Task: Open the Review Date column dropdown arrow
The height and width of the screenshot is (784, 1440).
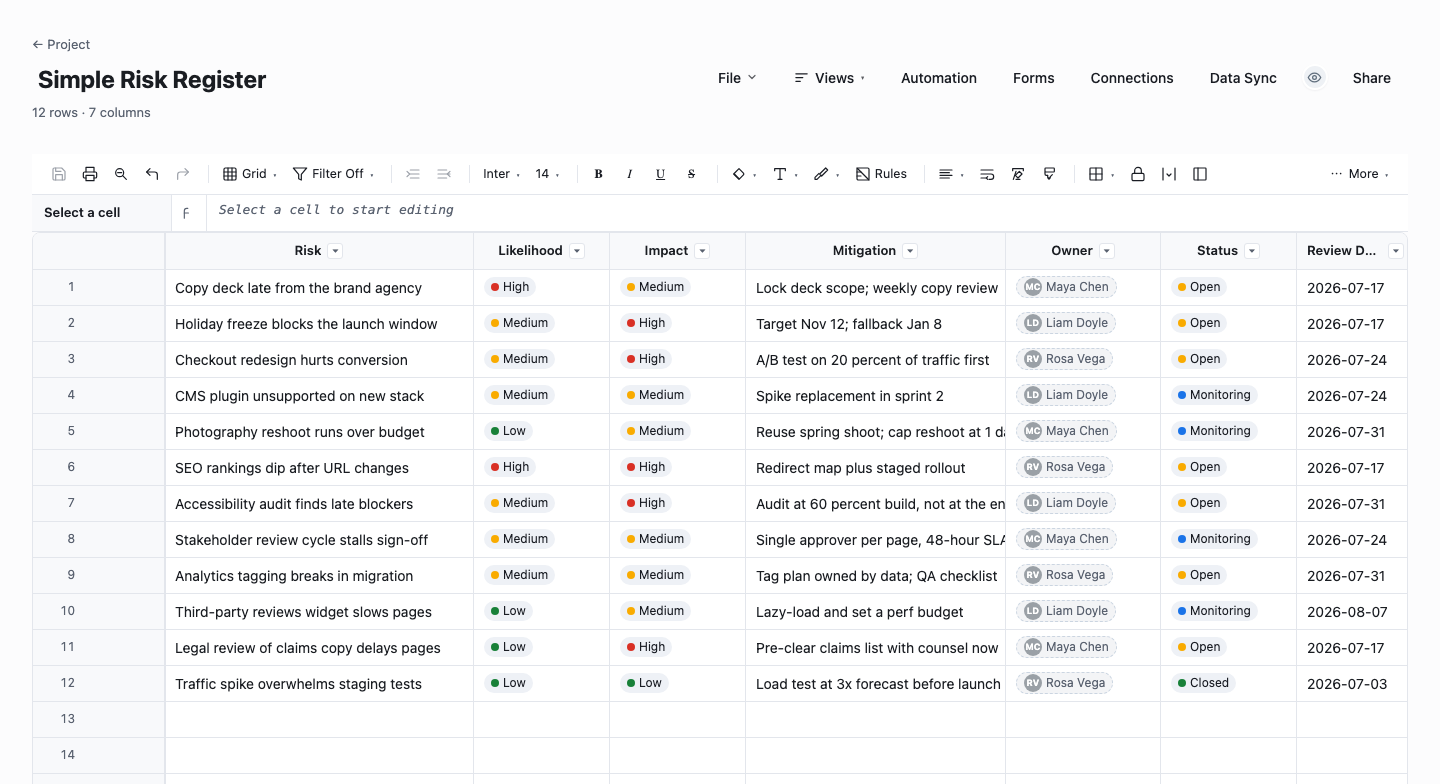Action: point(1396,251)
